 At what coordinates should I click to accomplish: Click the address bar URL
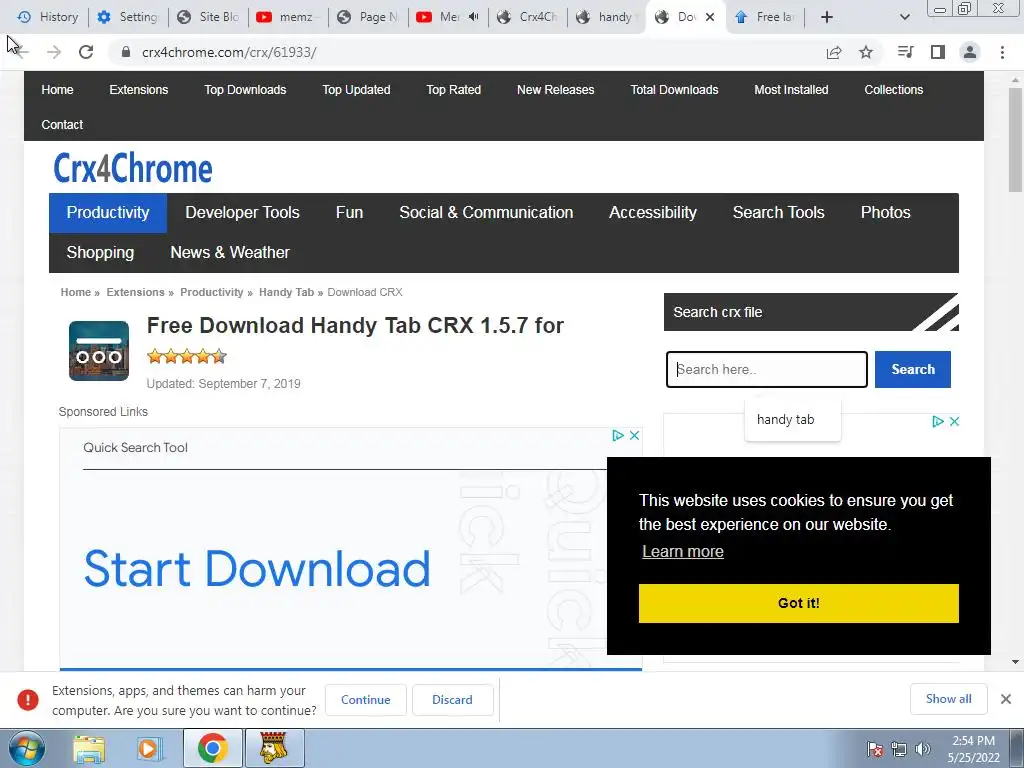[229, 52]
